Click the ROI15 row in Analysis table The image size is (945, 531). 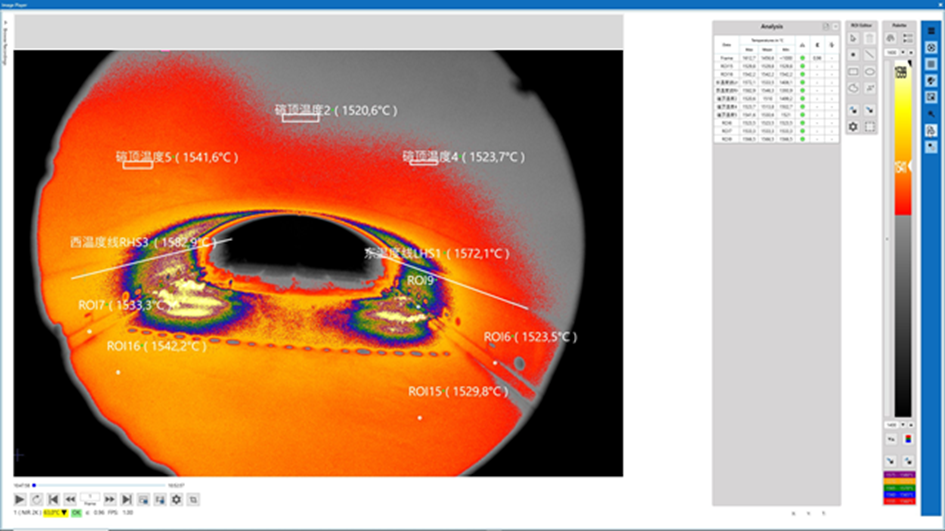[x=776, y=66]
